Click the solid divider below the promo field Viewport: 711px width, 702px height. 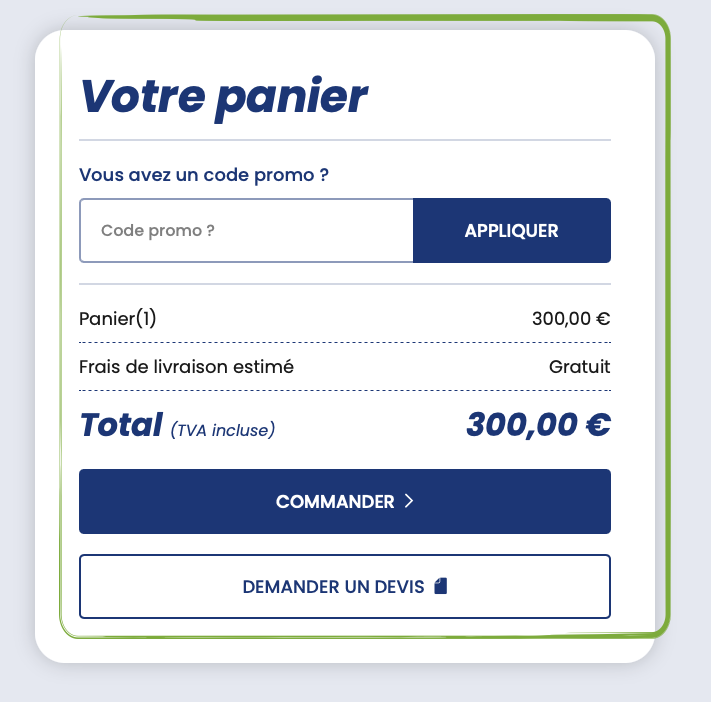pyautogui.click(x=344, y=284)
